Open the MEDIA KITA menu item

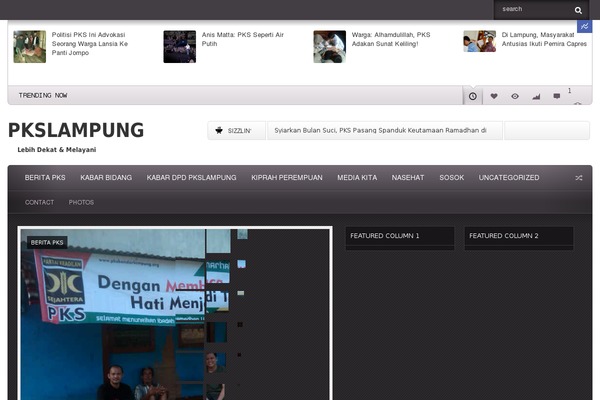click(x=357, y=178)
